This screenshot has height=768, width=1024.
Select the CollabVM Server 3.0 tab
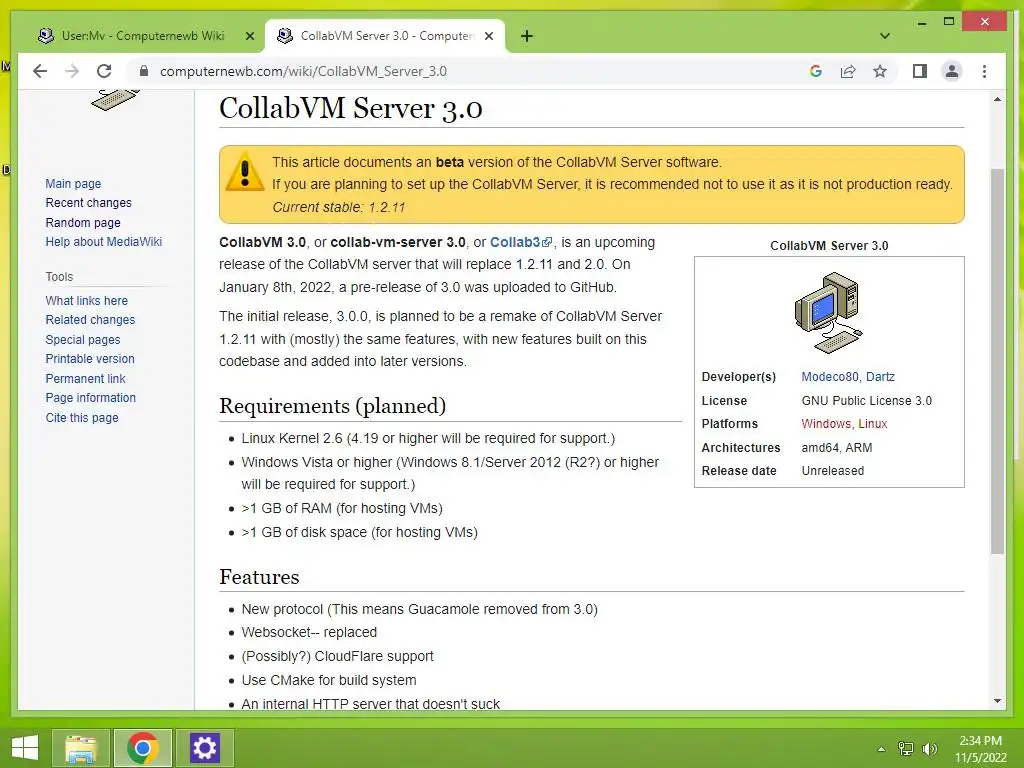pos(385,36)
